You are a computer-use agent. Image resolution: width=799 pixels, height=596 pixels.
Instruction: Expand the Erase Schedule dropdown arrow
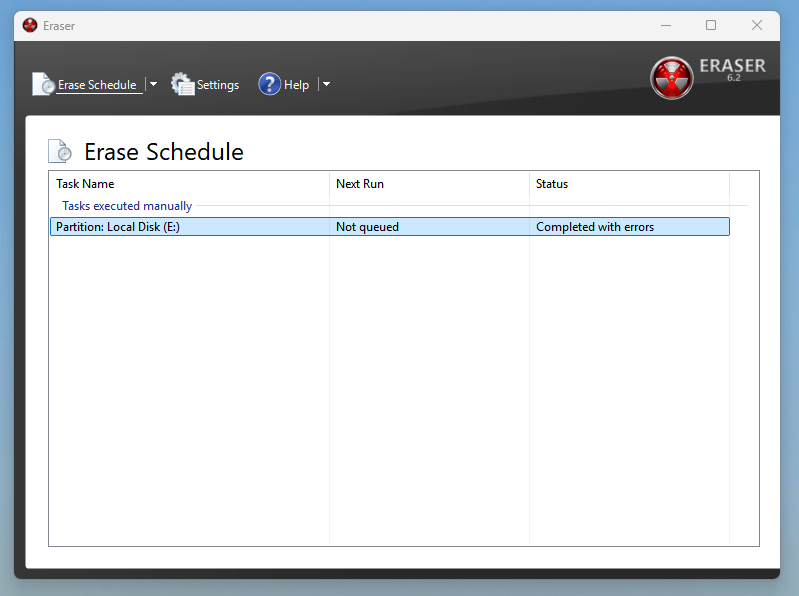153,85
